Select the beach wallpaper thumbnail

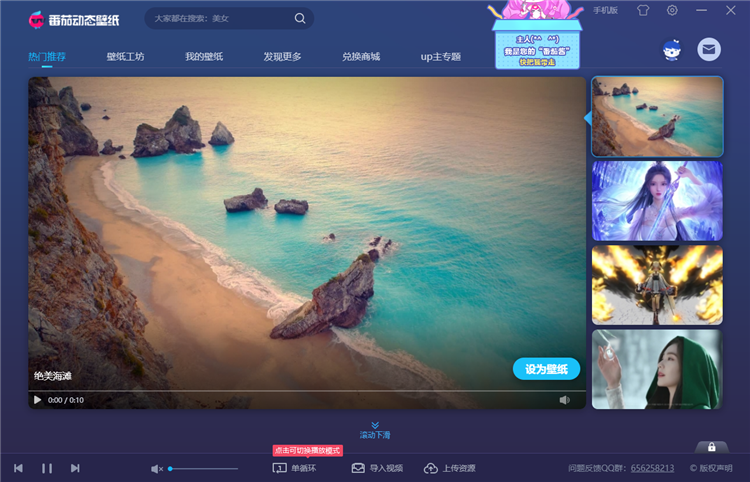coord(657,117)
